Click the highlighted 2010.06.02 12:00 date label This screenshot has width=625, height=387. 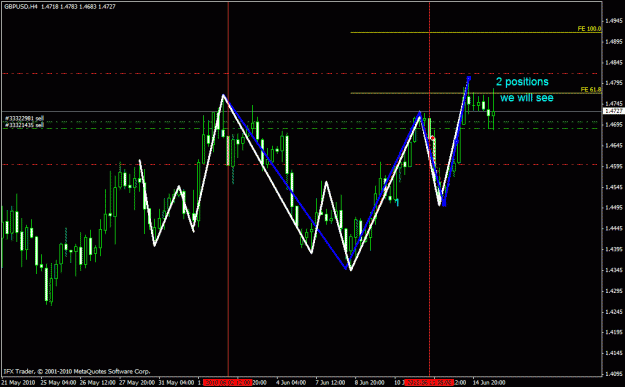click(227, 383)
